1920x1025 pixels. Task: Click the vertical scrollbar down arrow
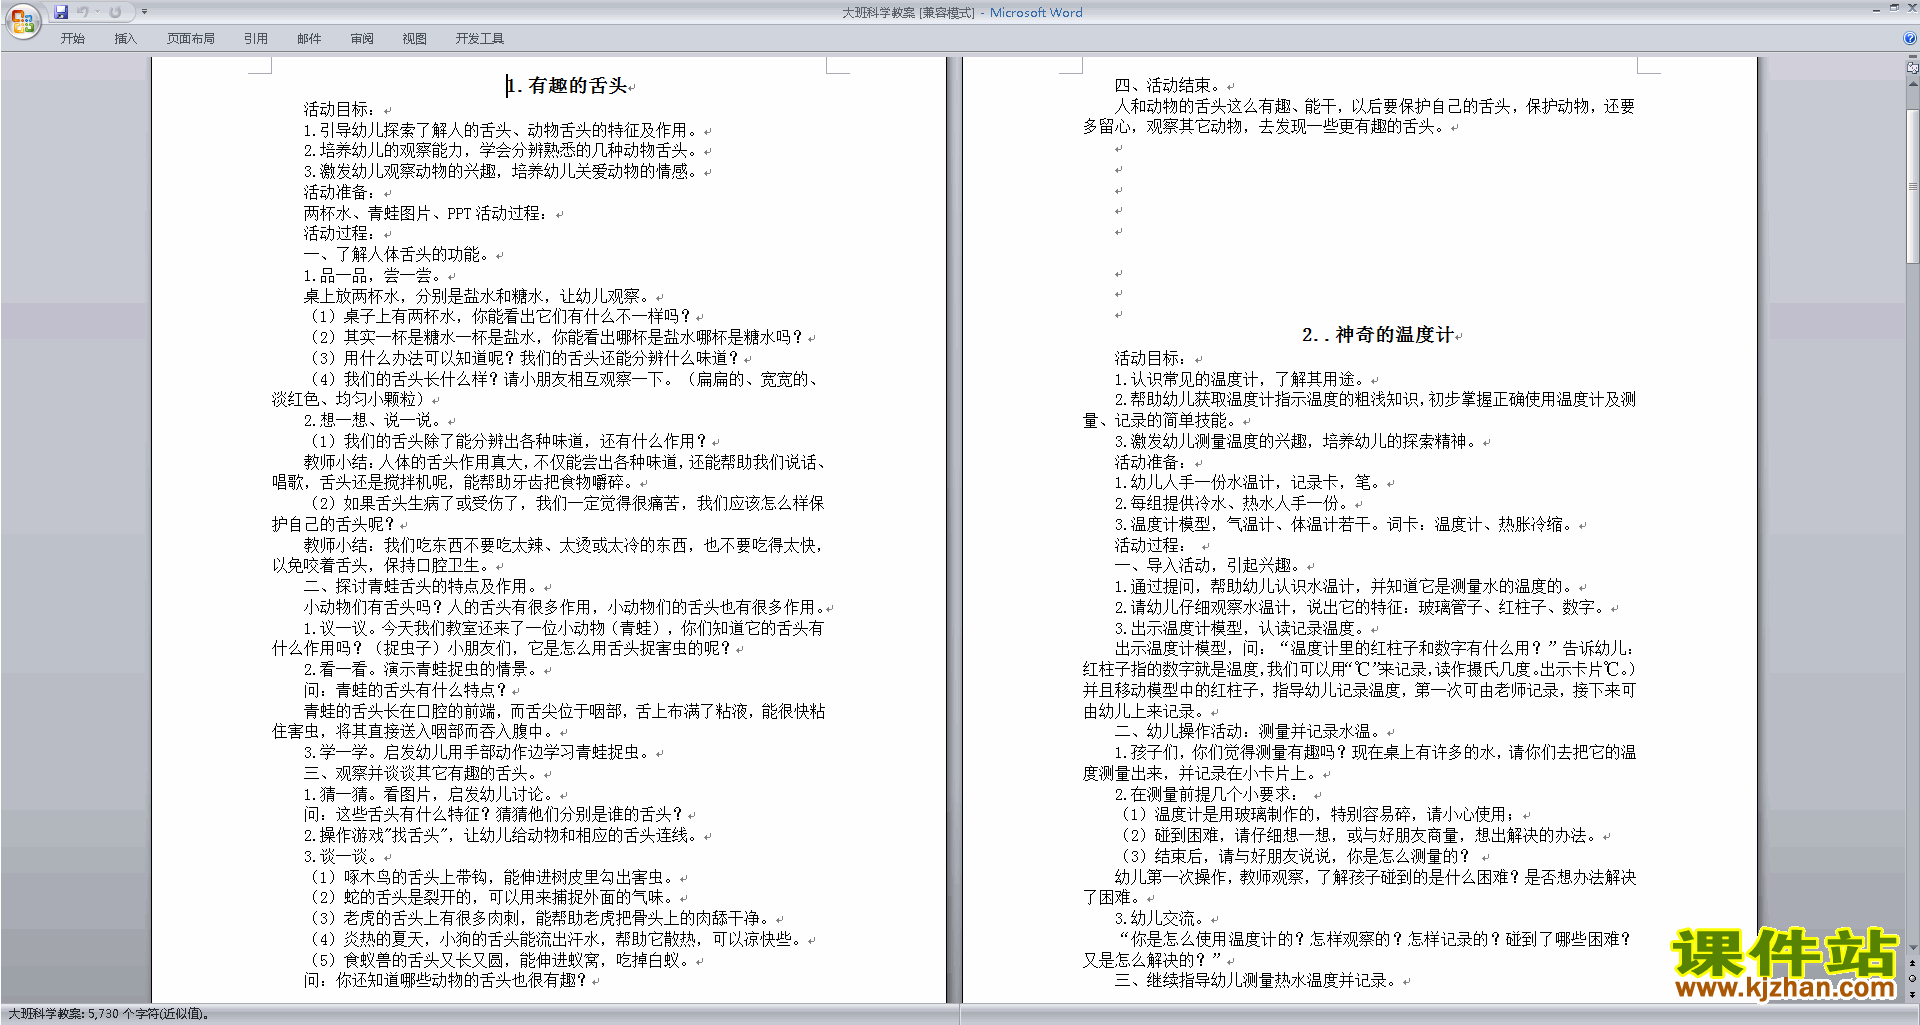point(1913,948)
